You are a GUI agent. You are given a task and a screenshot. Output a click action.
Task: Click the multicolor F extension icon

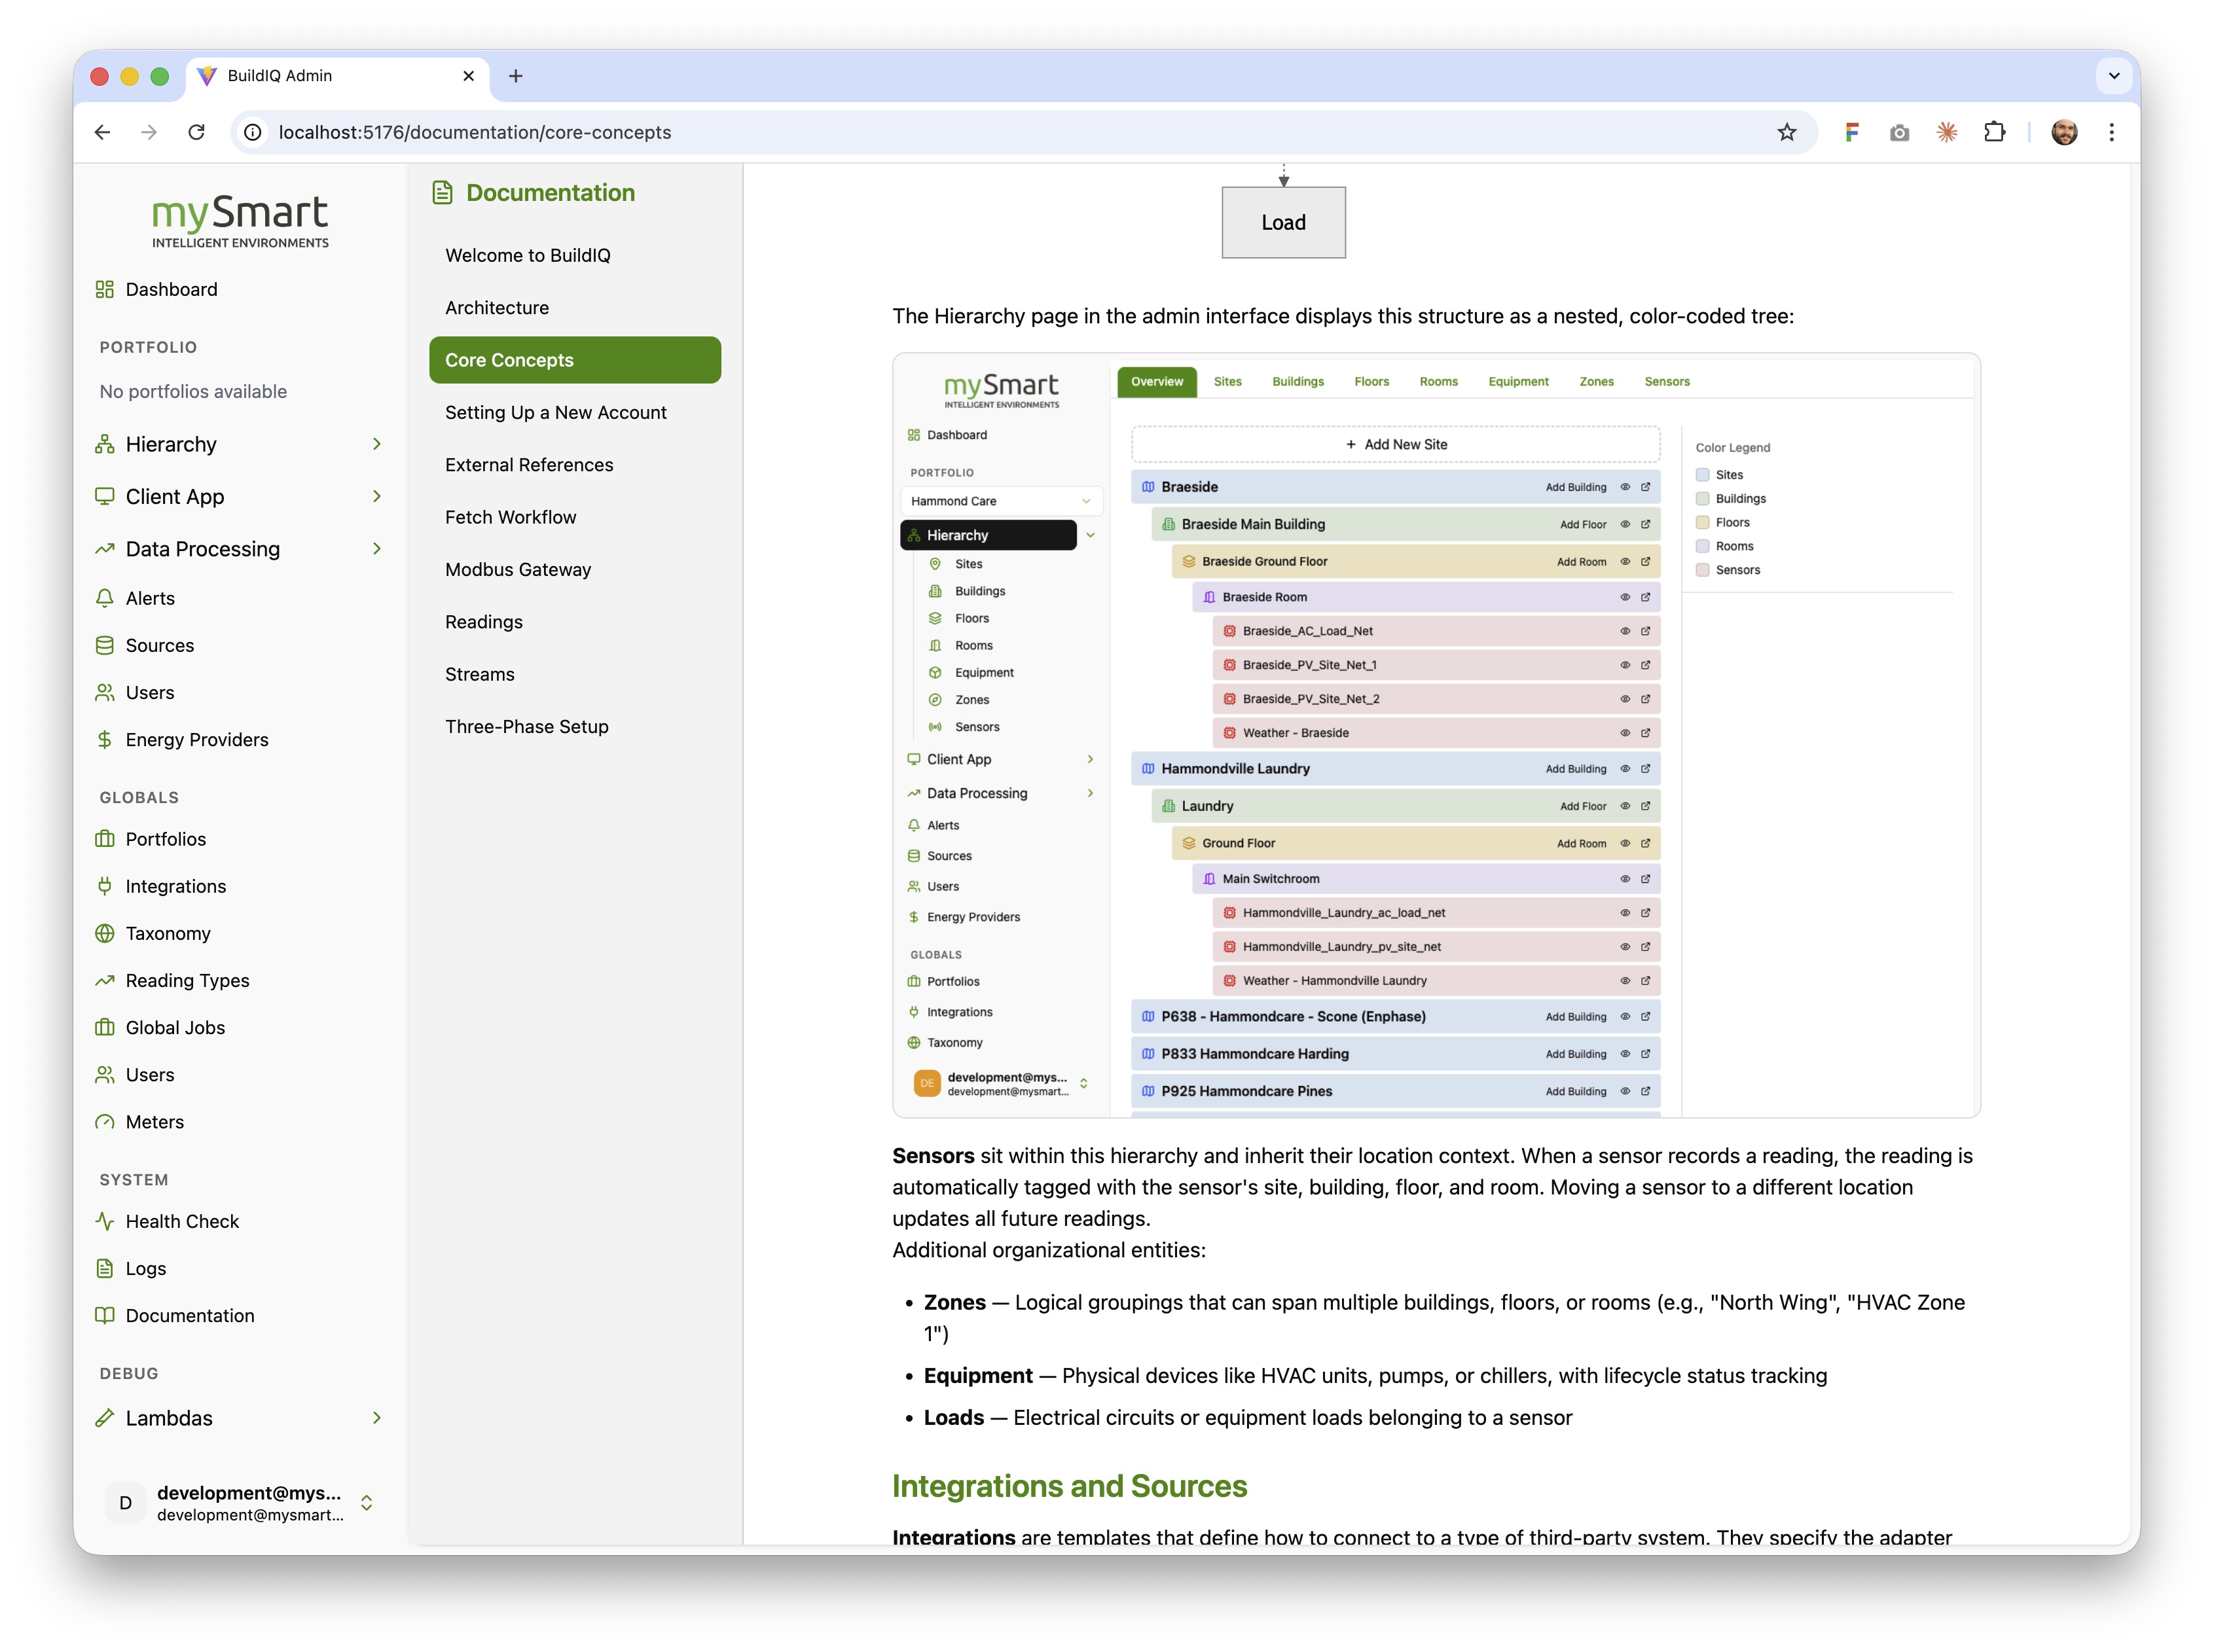(x=1851, y=132)
